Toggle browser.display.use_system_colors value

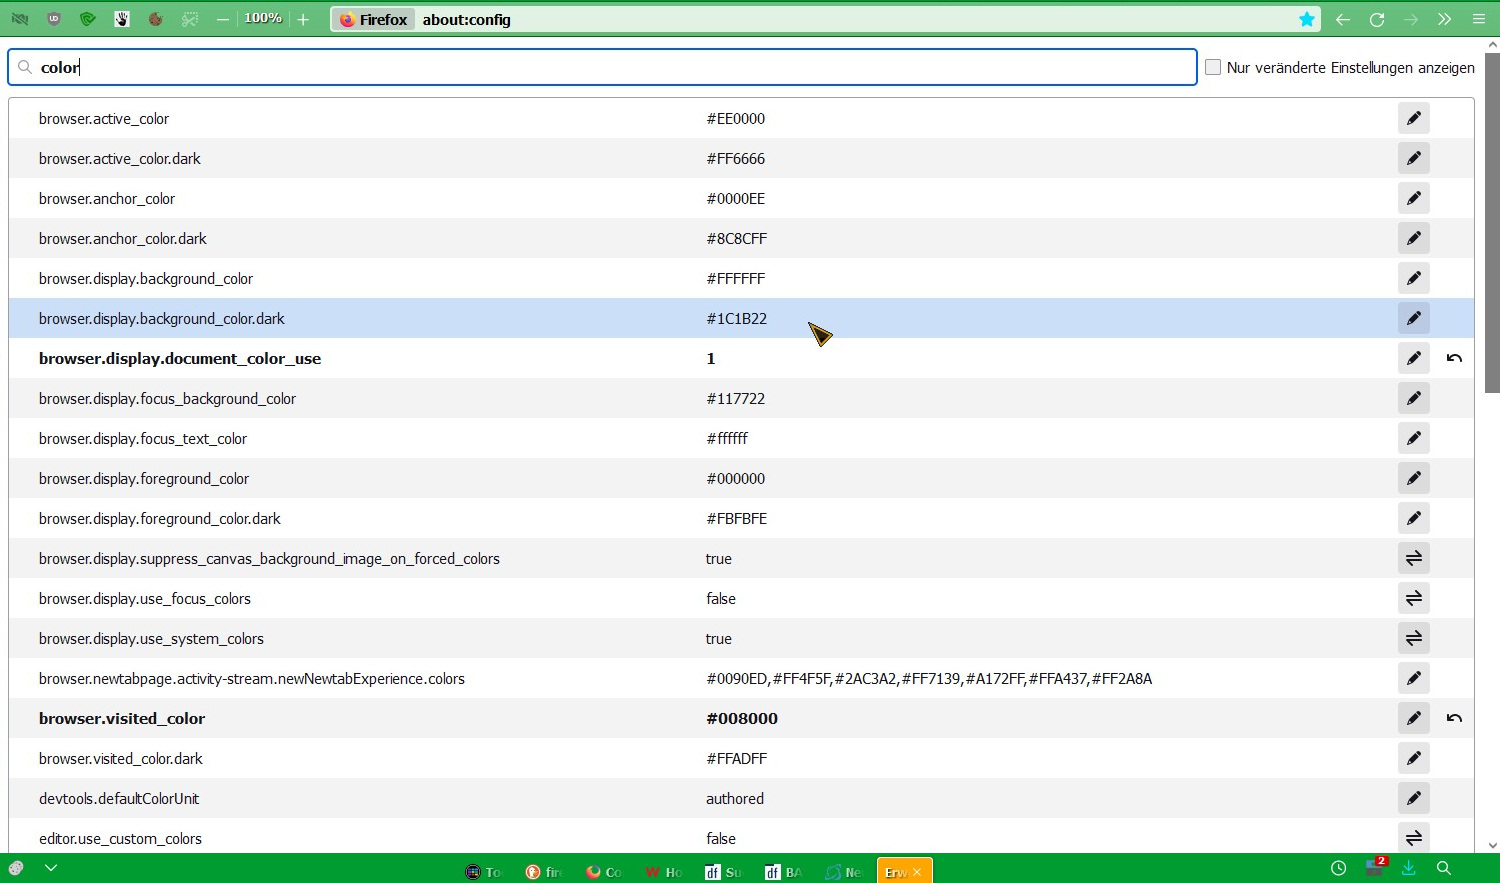click(1413, 638)
